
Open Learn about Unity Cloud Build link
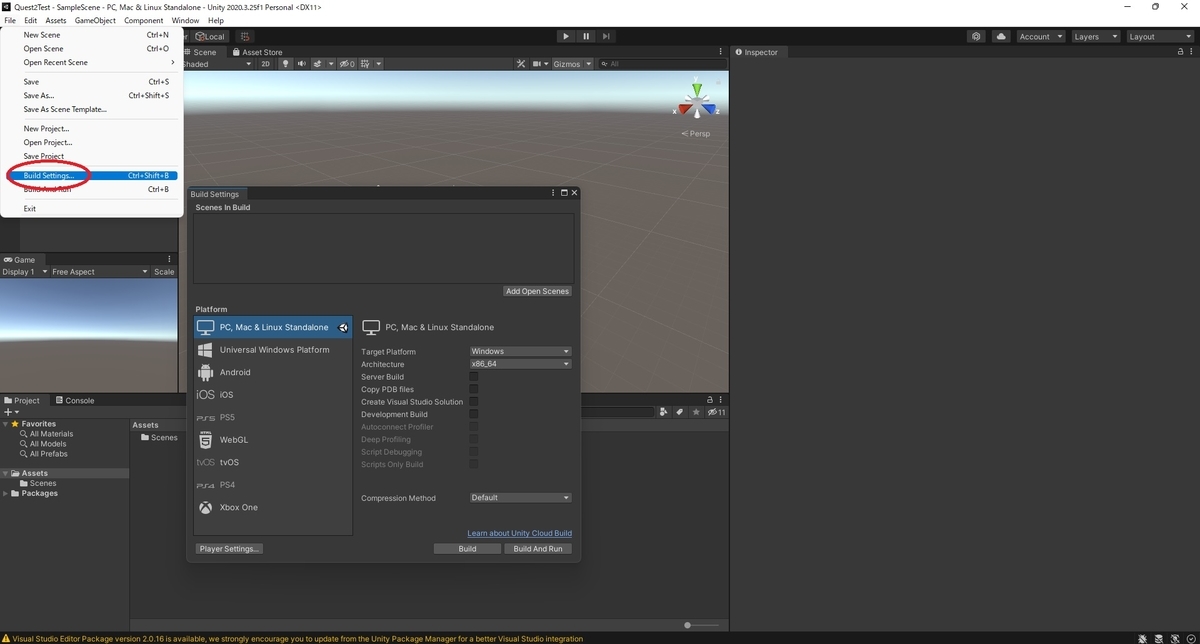click(x=520, y=533)
